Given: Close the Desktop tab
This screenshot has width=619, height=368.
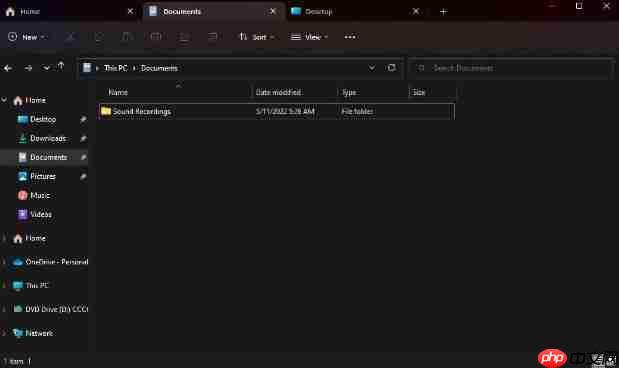Looking at the screenshot, I should 416,11.
